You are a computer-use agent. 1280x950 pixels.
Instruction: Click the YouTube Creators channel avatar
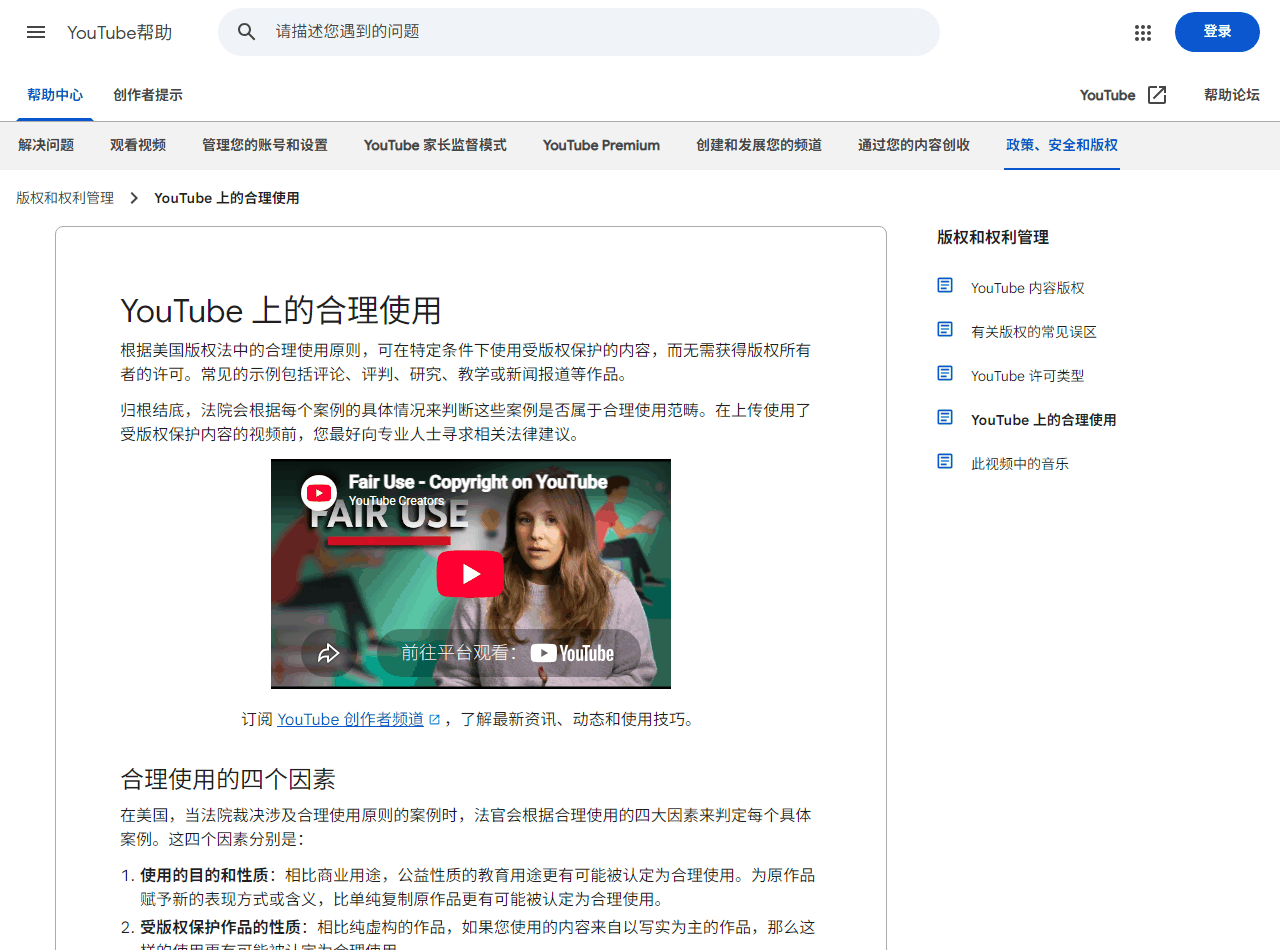[x=319, y=492]
